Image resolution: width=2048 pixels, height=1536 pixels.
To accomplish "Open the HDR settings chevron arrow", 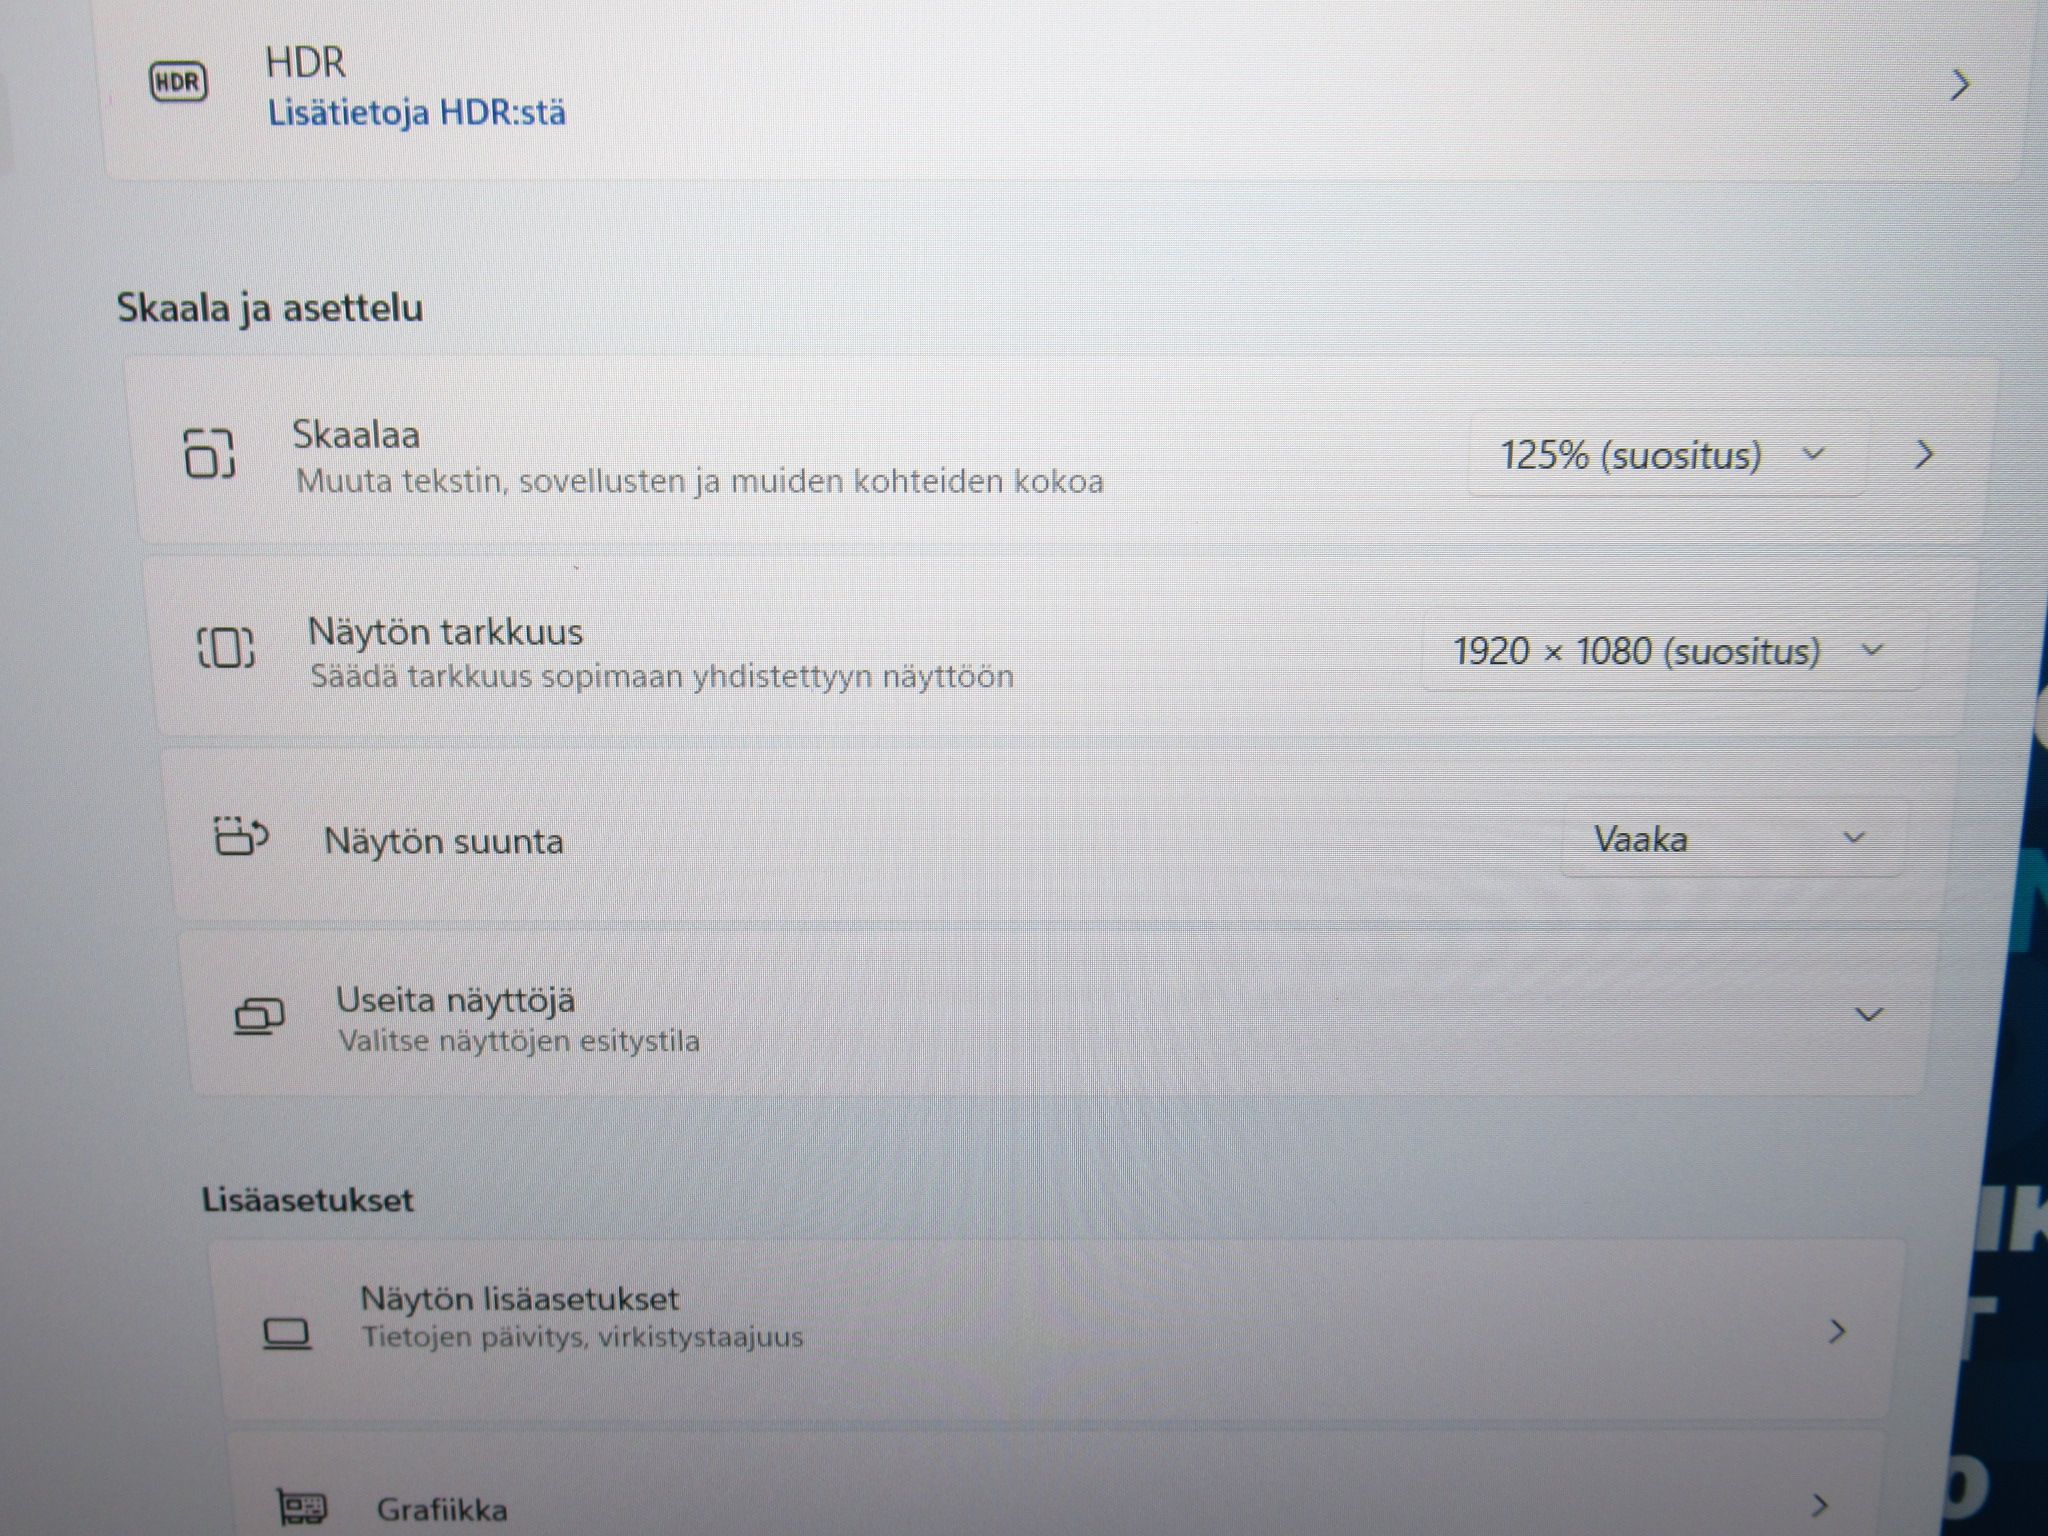I will pos(1960,85).
